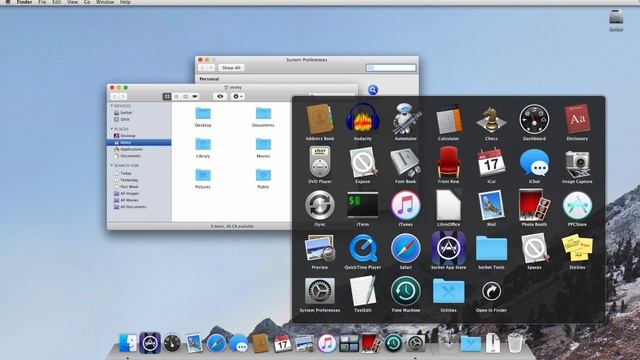Image resolution: width=640 pixels, height=360 pixels.
Task: Open the Action gear dropdown in Finder
Action: 237,96
